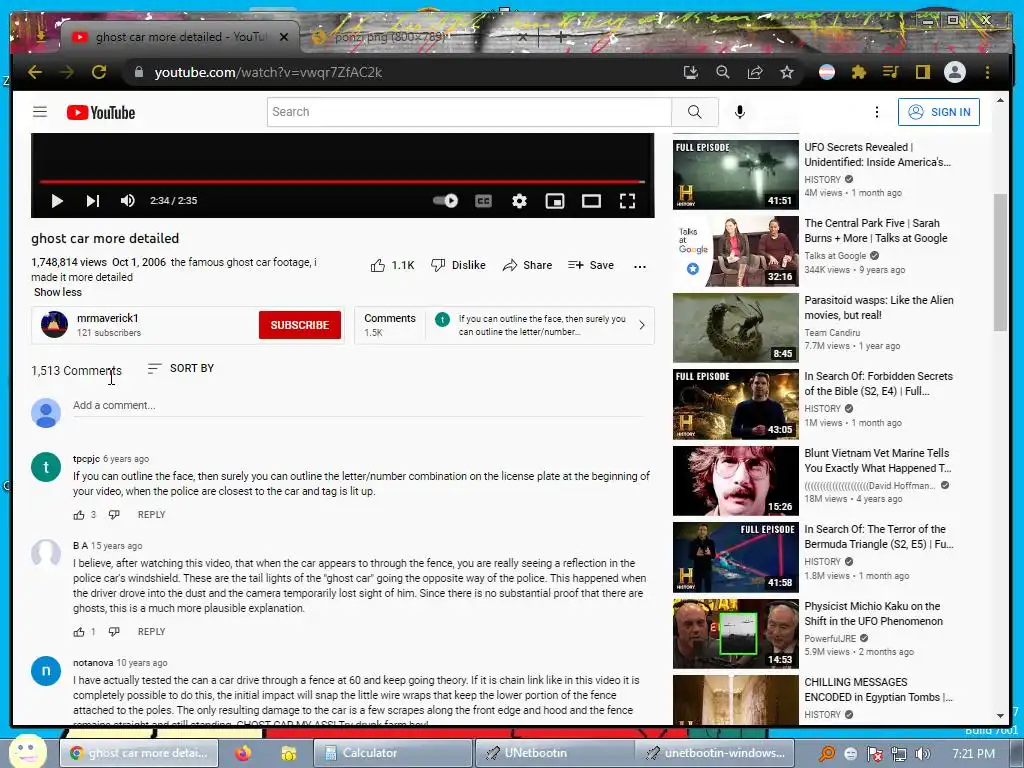Start voice search with the microphone icon
Viewport: 1024px width, 768px height.
739,112
